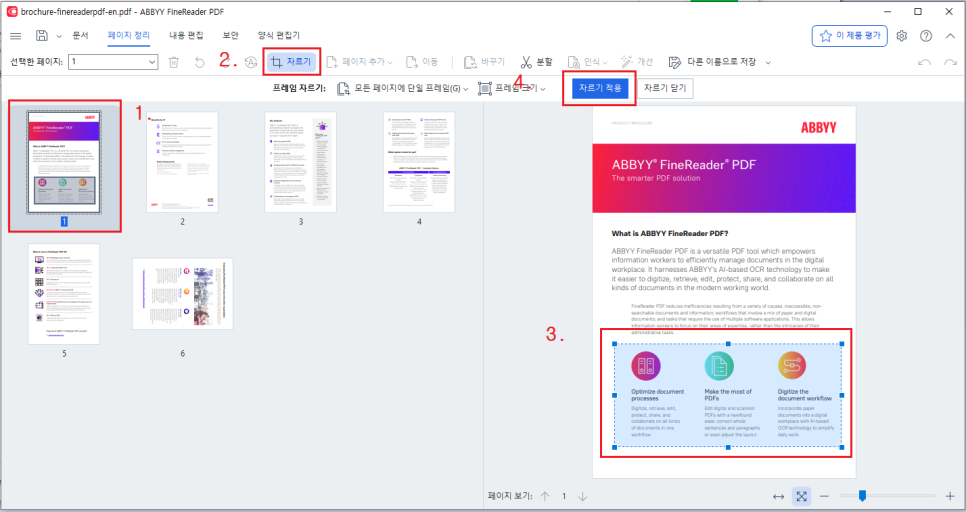Click the 페이지 보기: label
Image resolution: width=966 pixels, height=512 pixels.
click(x=510, y=496)
